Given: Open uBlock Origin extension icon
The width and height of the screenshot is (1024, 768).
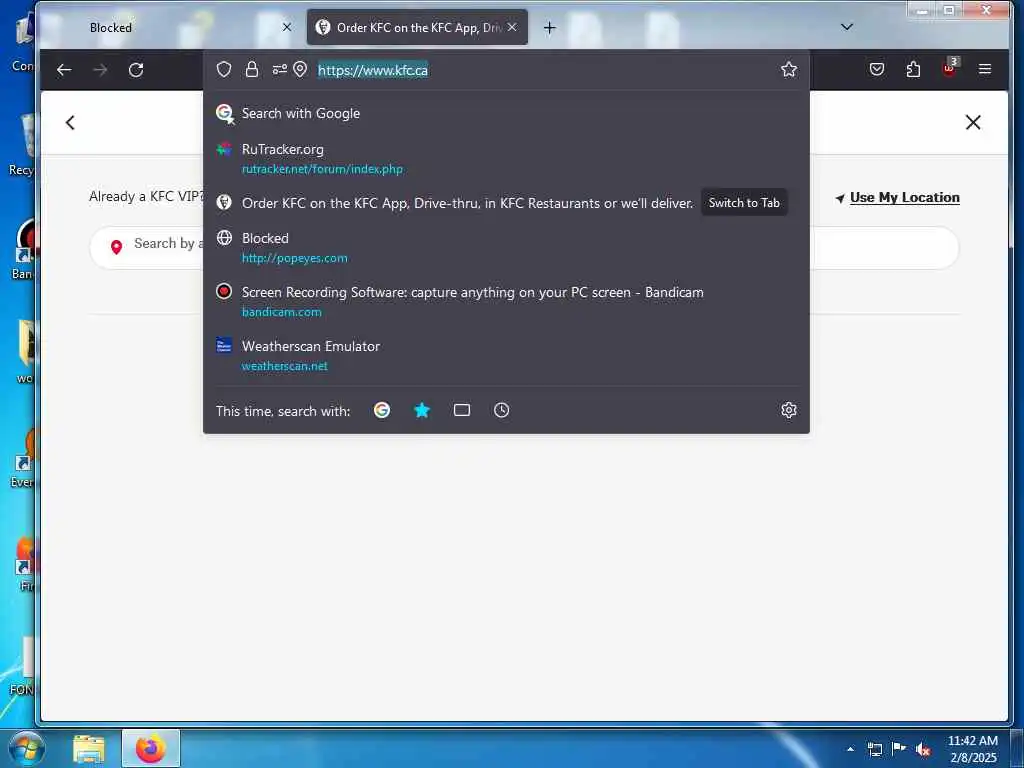Looking at the screenshot, I should tap(950, 68).
